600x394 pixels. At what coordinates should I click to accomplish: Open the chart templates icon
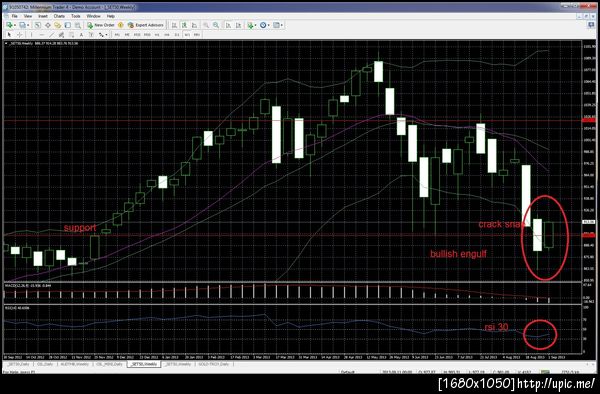click(x=276, y=25)
